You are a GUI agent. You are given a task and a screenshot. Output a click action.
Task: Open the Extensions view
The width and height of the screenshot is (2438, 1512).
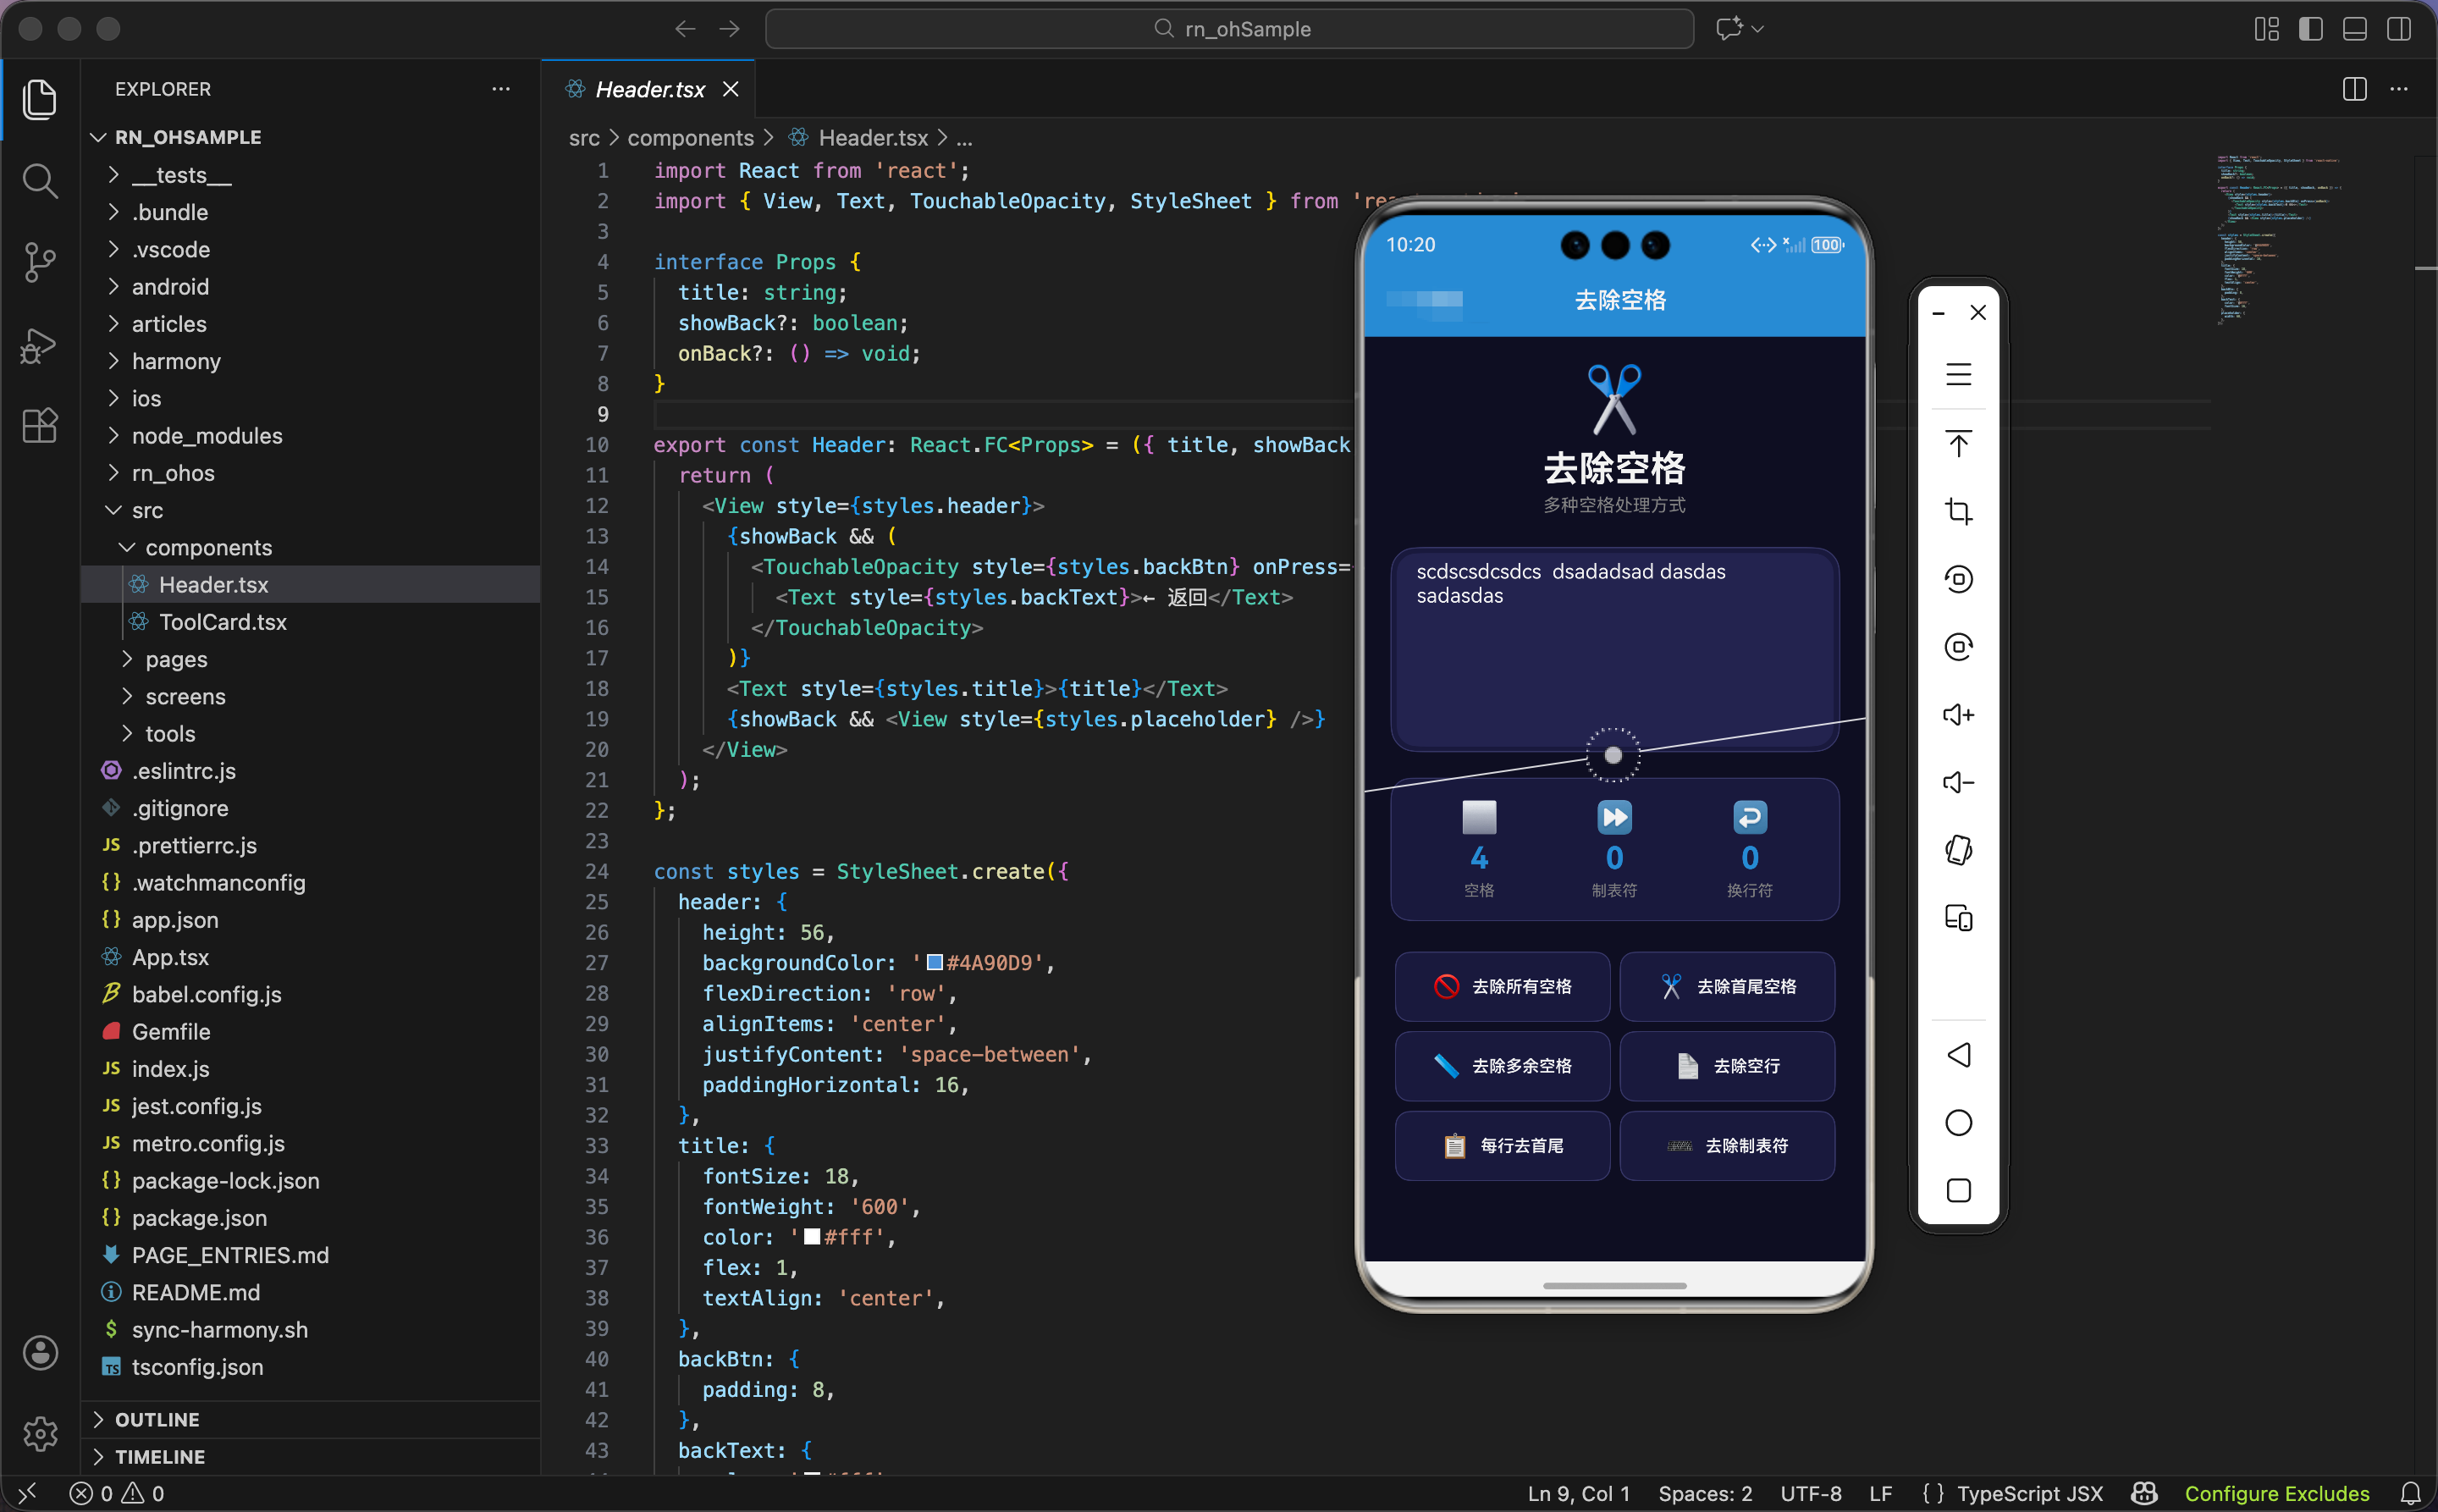coord(40,426)
